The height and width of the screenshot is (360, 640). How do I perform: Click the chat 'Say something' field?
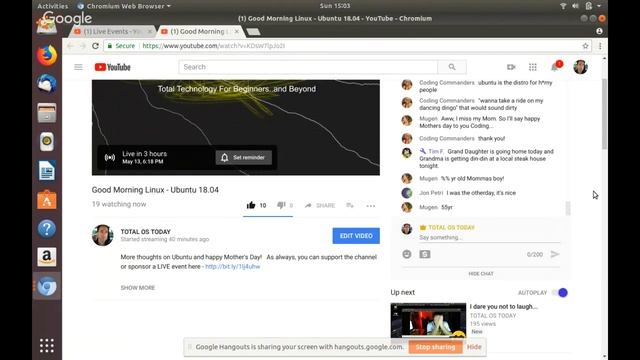click(x=489, y=238)
